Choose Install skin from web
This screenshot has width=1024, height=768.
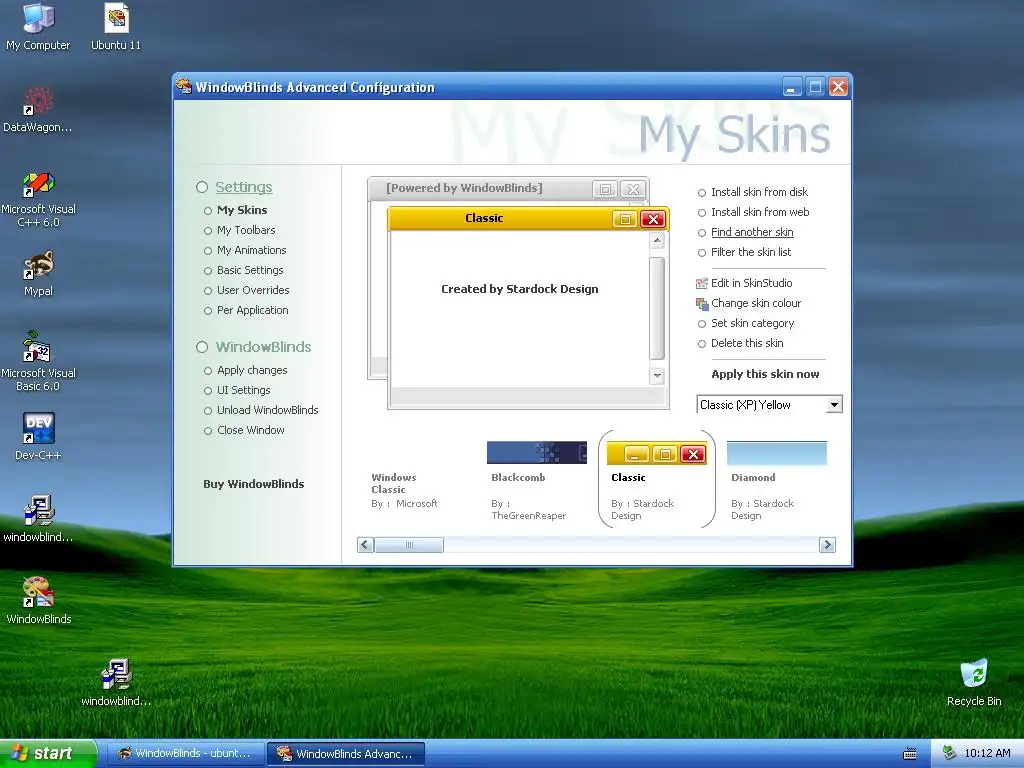click(760, 212)
